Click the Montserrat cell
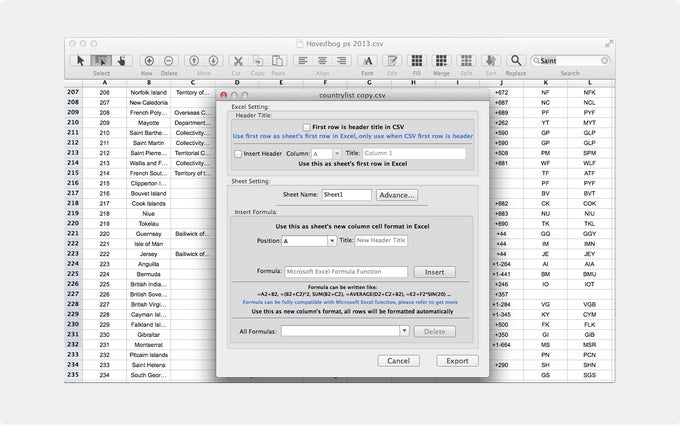The height and width of the screenshot is (425, 680). (x=148, y=345)
